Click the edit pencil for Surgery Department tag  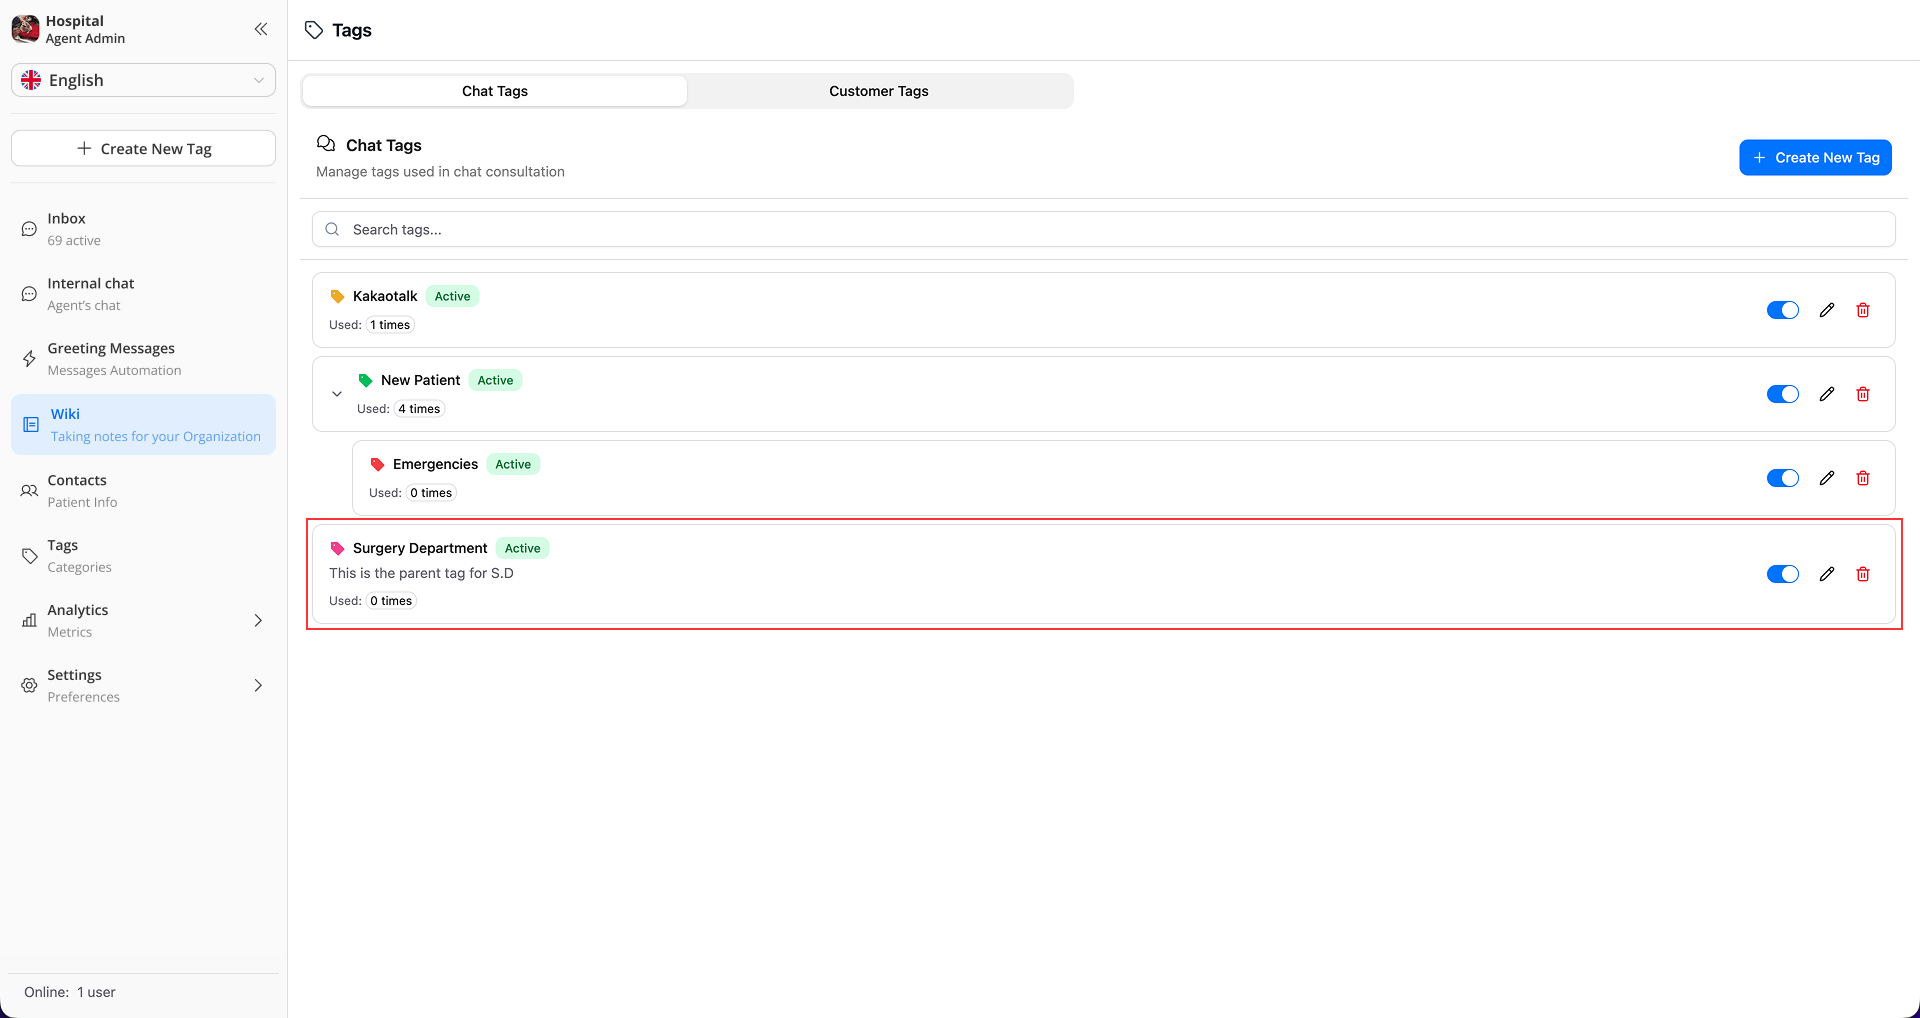pyautogui.click(x=1827, y=574)
